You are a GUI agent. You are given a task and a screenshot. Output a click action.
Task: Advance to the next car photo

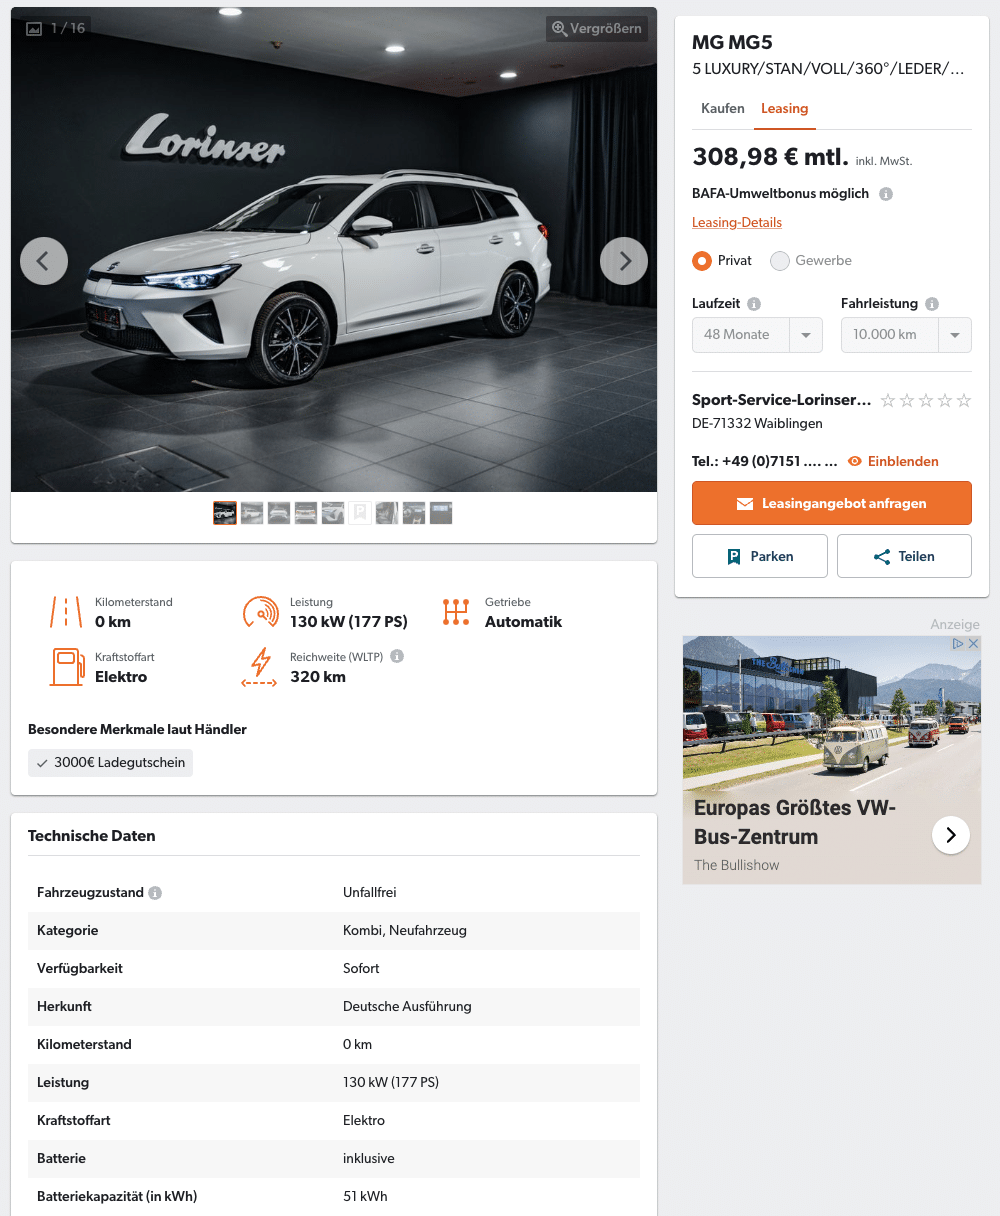click(624, 261)
